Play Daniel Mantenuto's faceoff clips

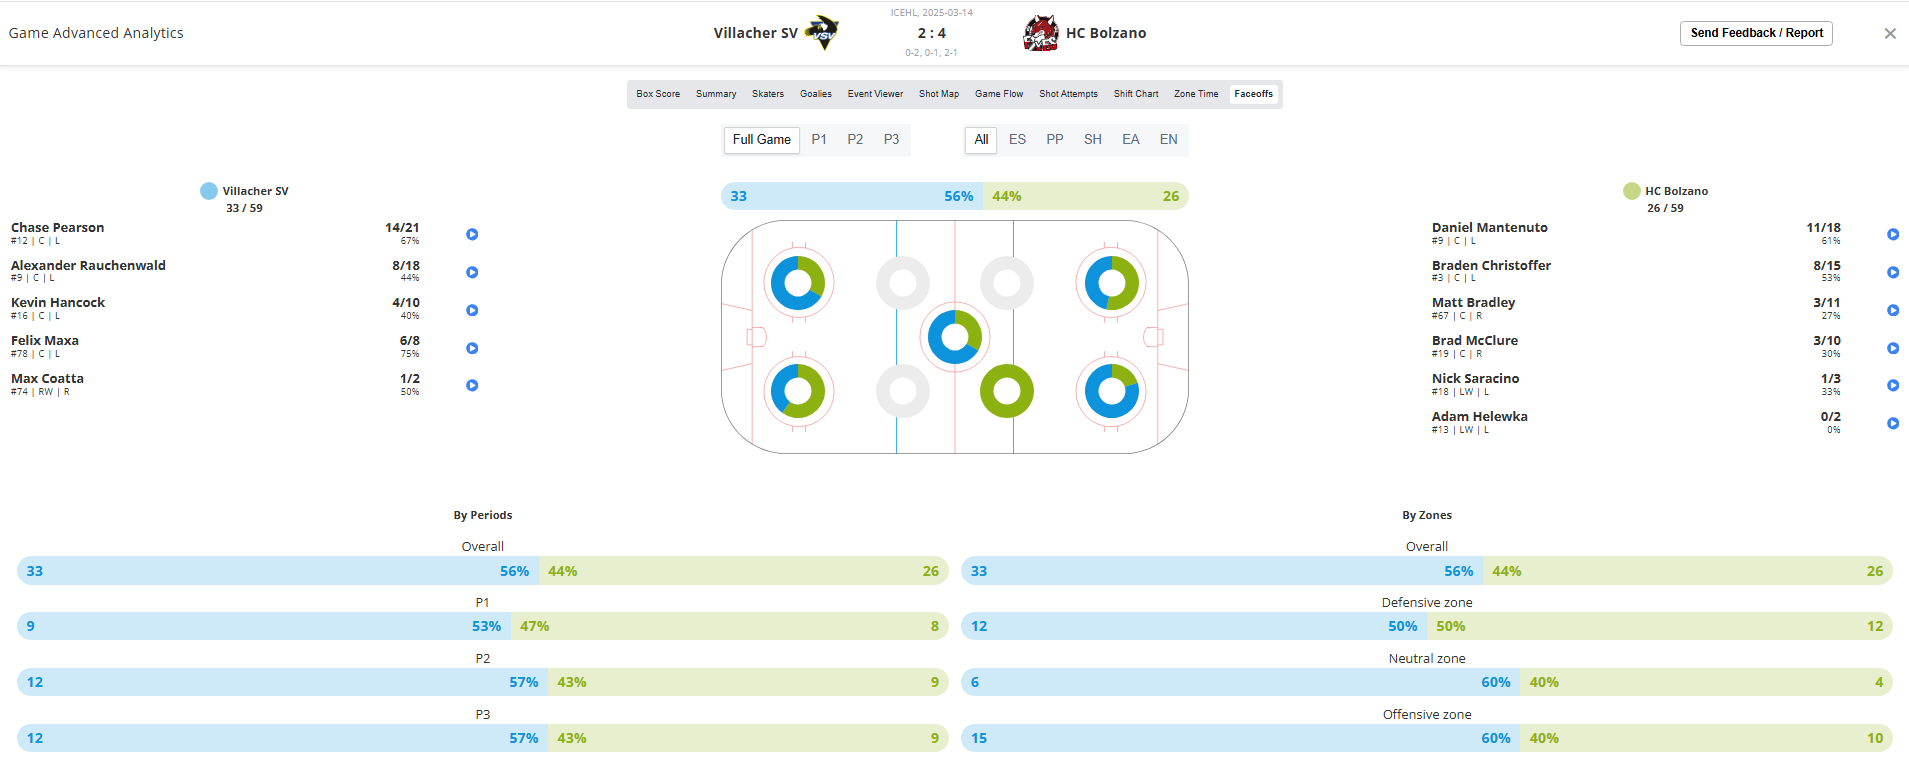click(x=1892, y=234)
